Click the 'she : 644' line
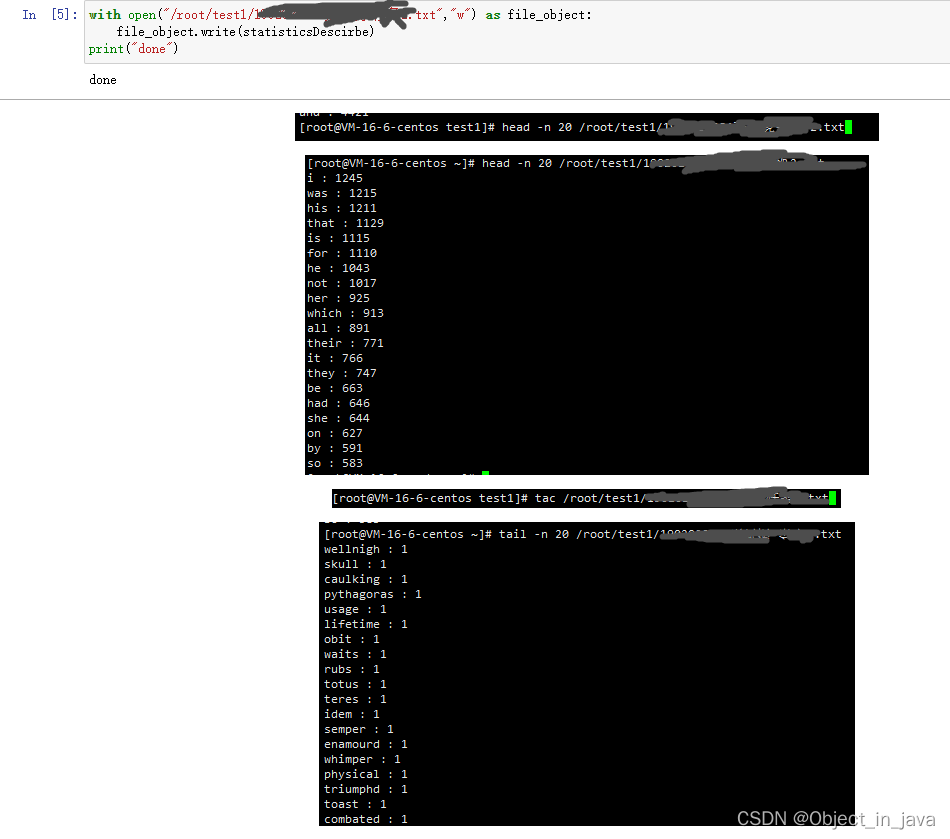 click(338, 418)
